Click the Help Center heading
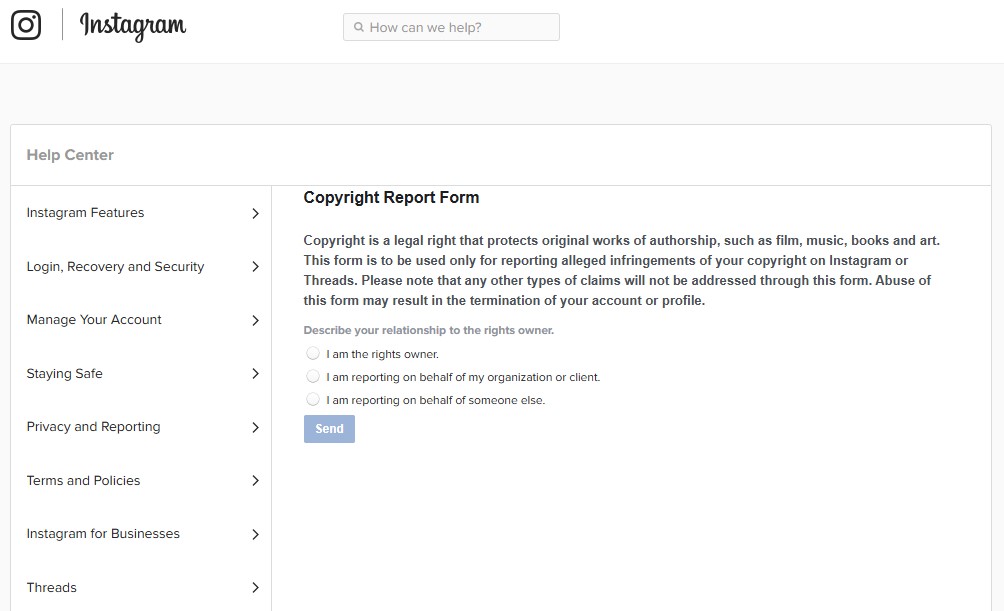Screen dimensions: 1004x611 tap(69, 155)
